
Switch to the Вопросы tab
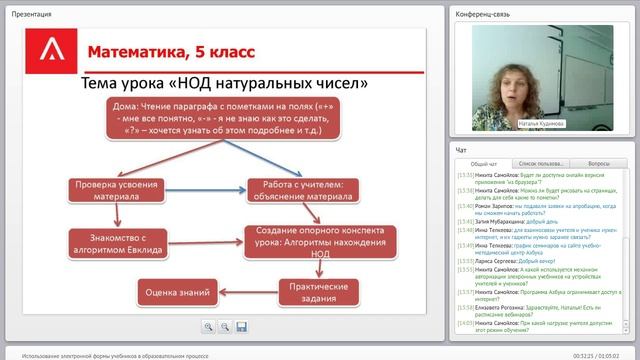click(599, 164)
